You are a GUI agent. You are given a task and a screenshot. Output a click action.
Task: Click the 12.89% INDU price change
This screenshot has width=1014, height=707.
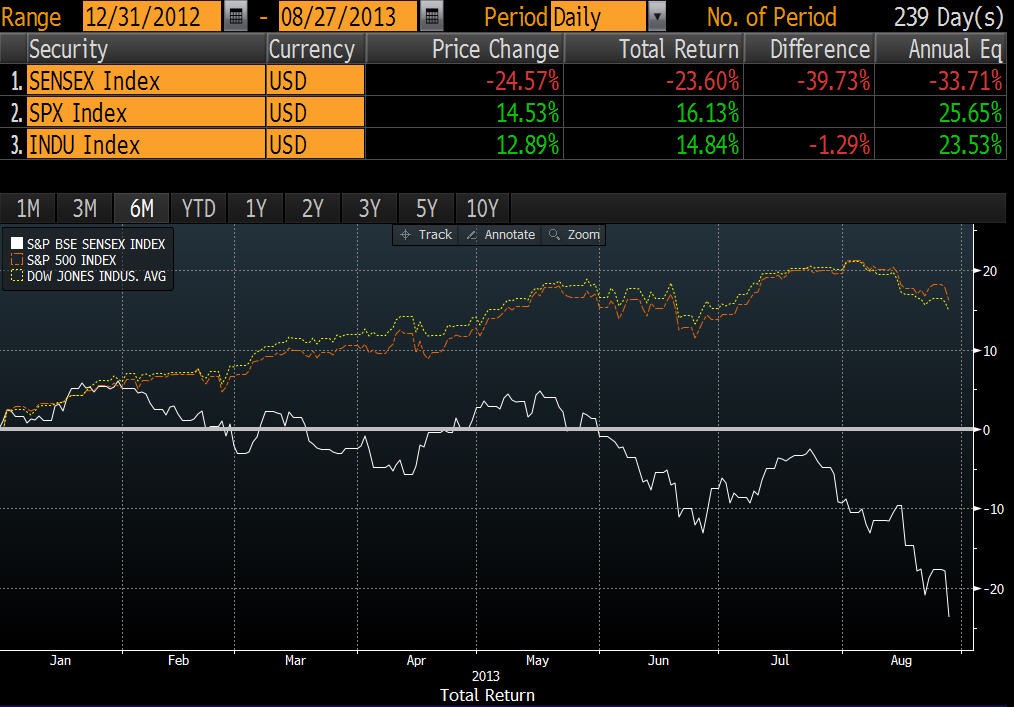click(x=528, y=144)
